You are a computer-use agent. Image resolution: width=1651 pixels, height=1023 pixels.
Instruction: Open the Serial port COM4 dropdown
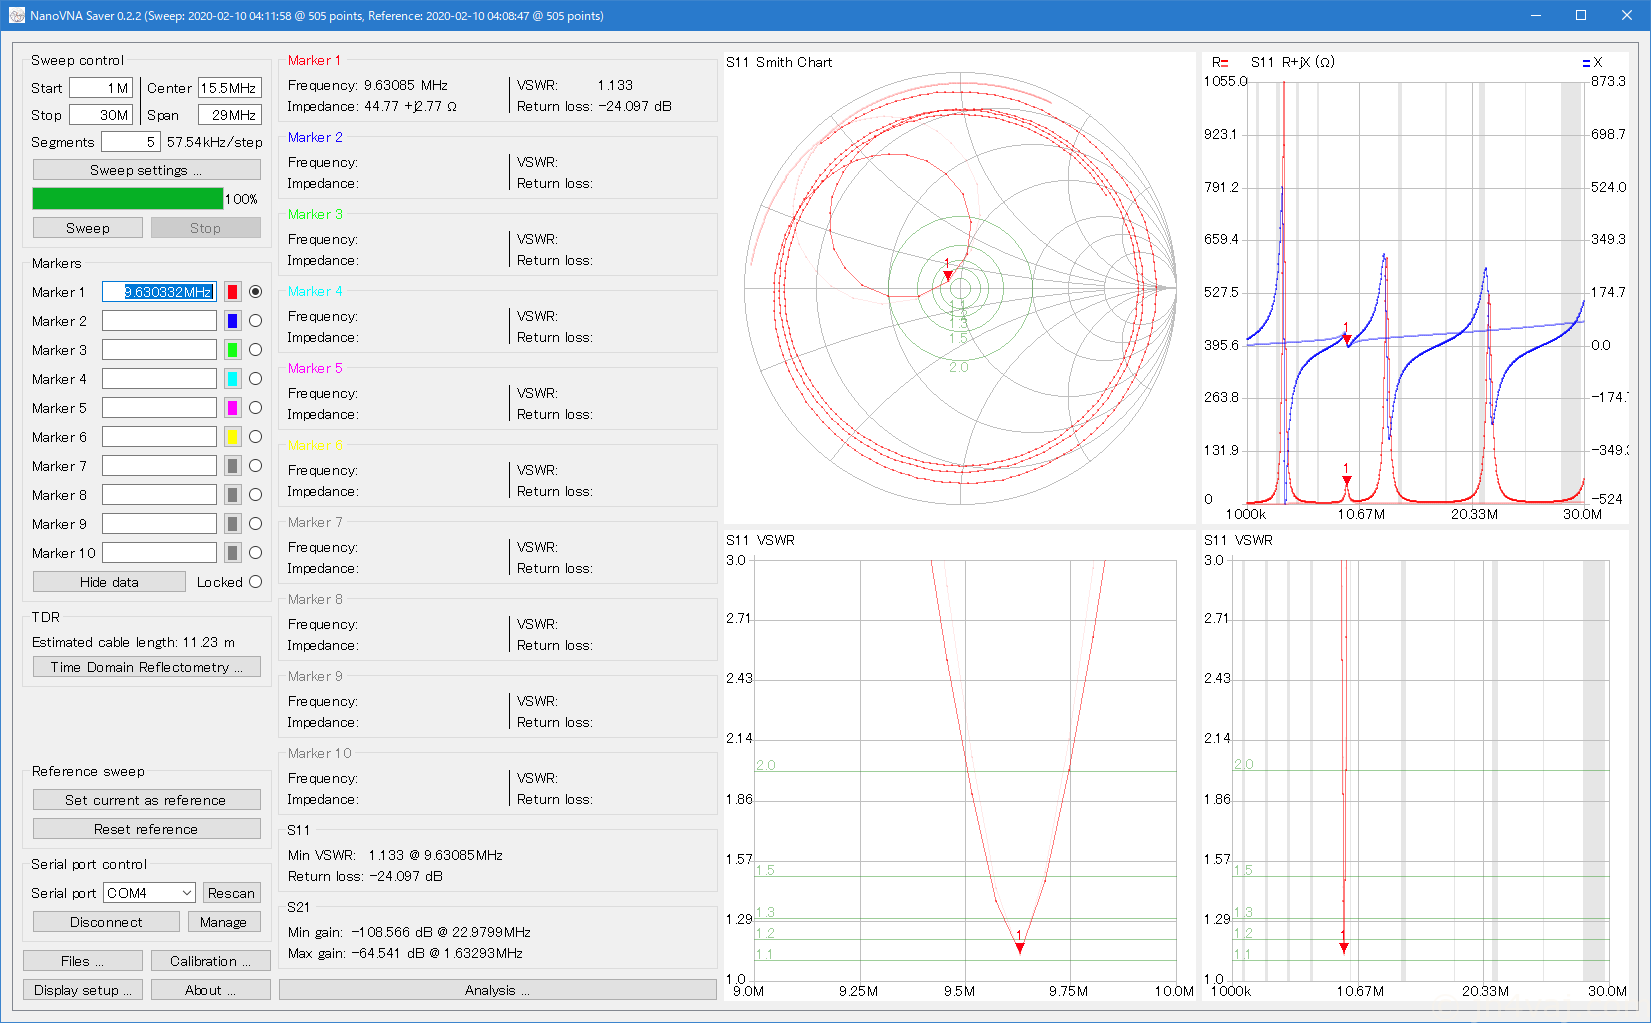click(x=149, y=893)
